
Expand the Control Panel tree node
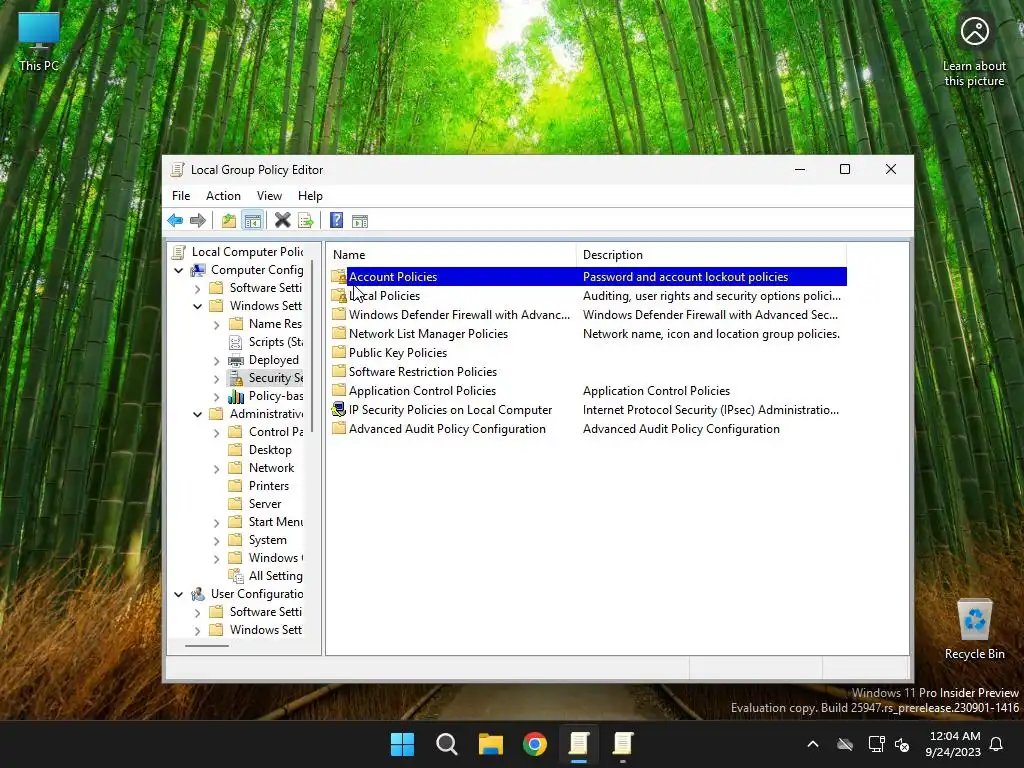(216, 432)
